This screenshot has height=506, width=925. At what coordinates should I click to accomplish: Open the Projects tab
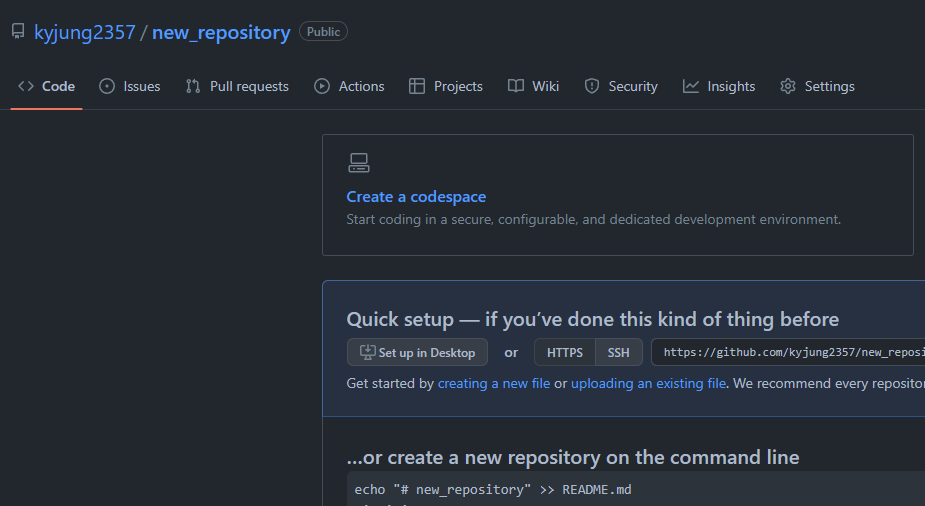tap(446, 86)
